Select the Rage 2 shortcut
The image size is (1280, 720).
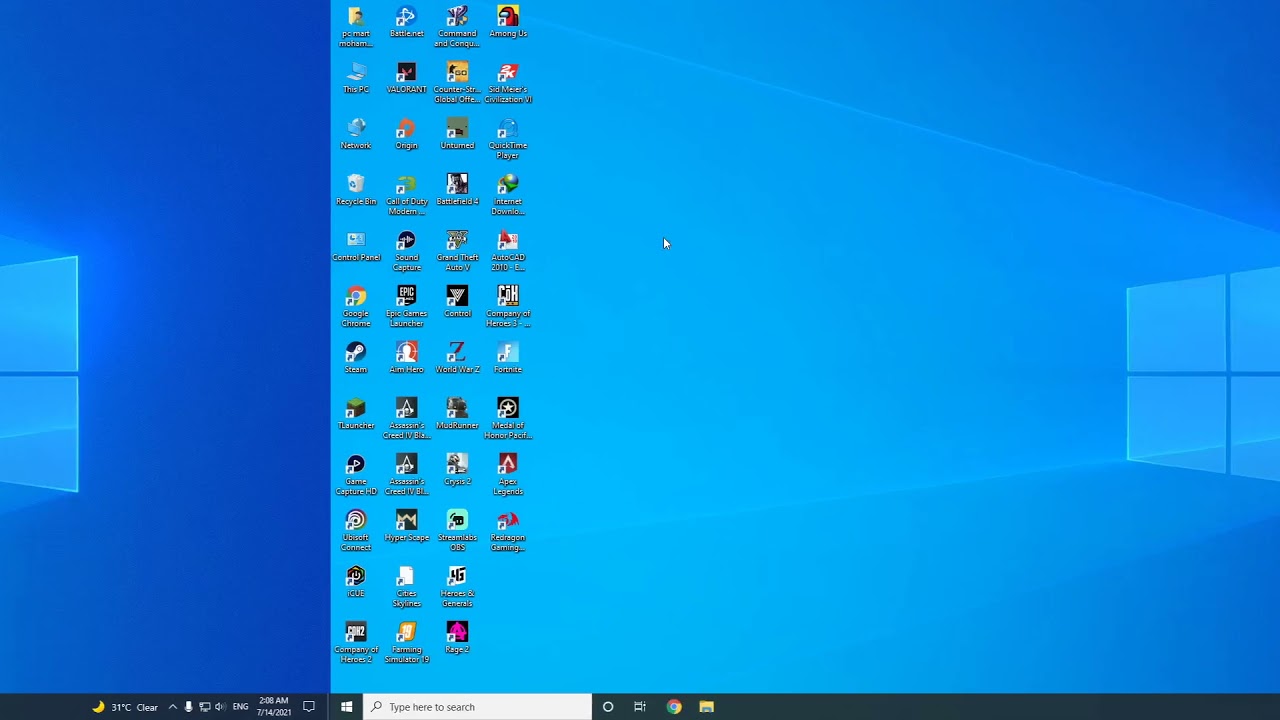point(457,639)
